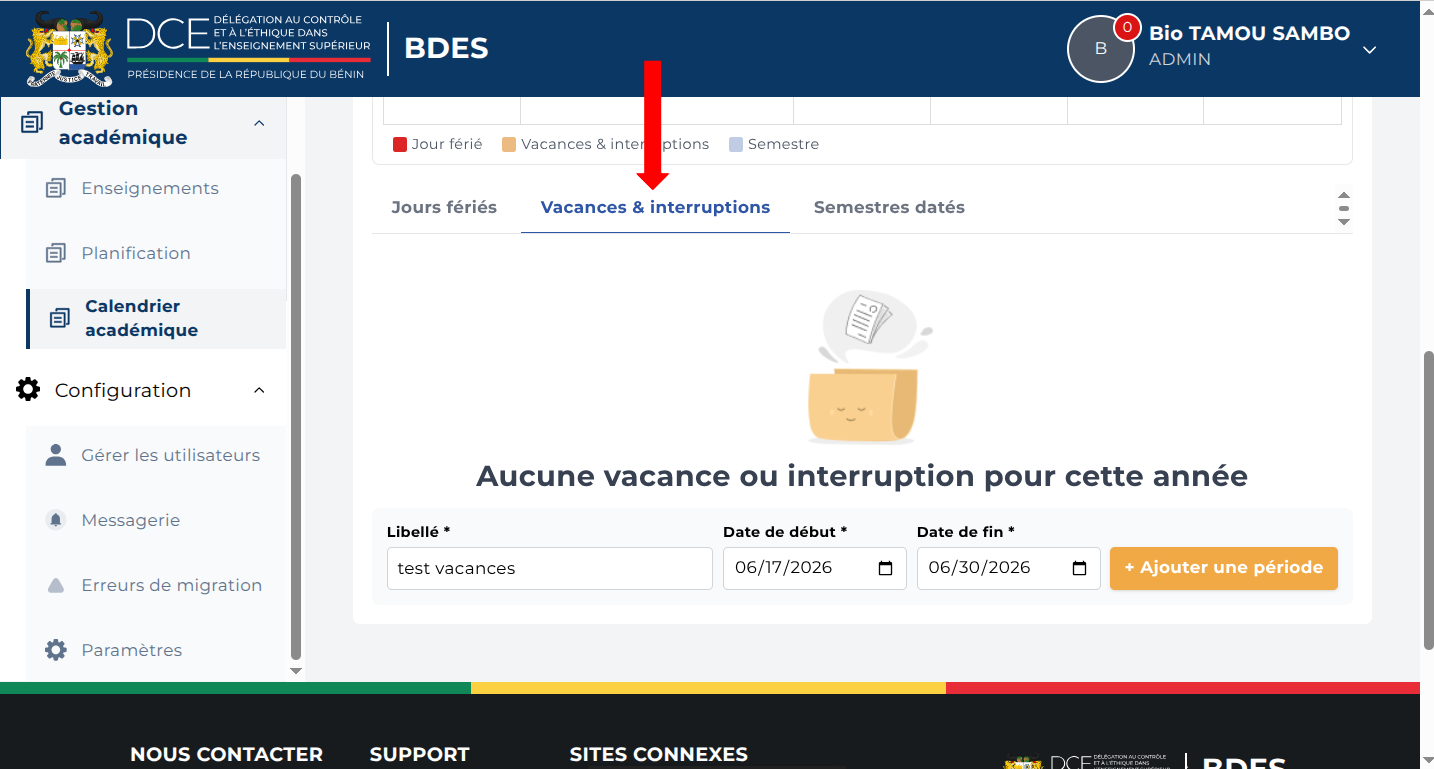This screenshot has height=769, width=1434.
Task: Open the DCE logo link
Action: click(x=248, y=48)
